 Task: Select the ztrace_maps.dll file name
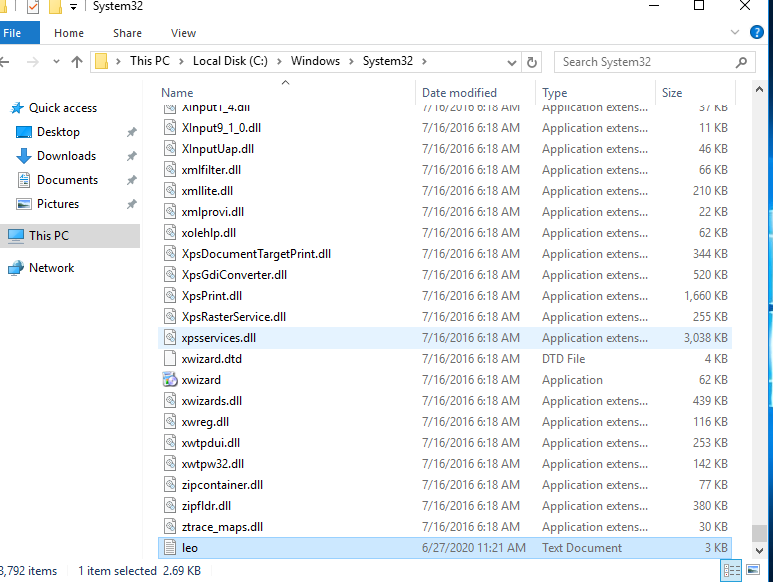[222, 527]
